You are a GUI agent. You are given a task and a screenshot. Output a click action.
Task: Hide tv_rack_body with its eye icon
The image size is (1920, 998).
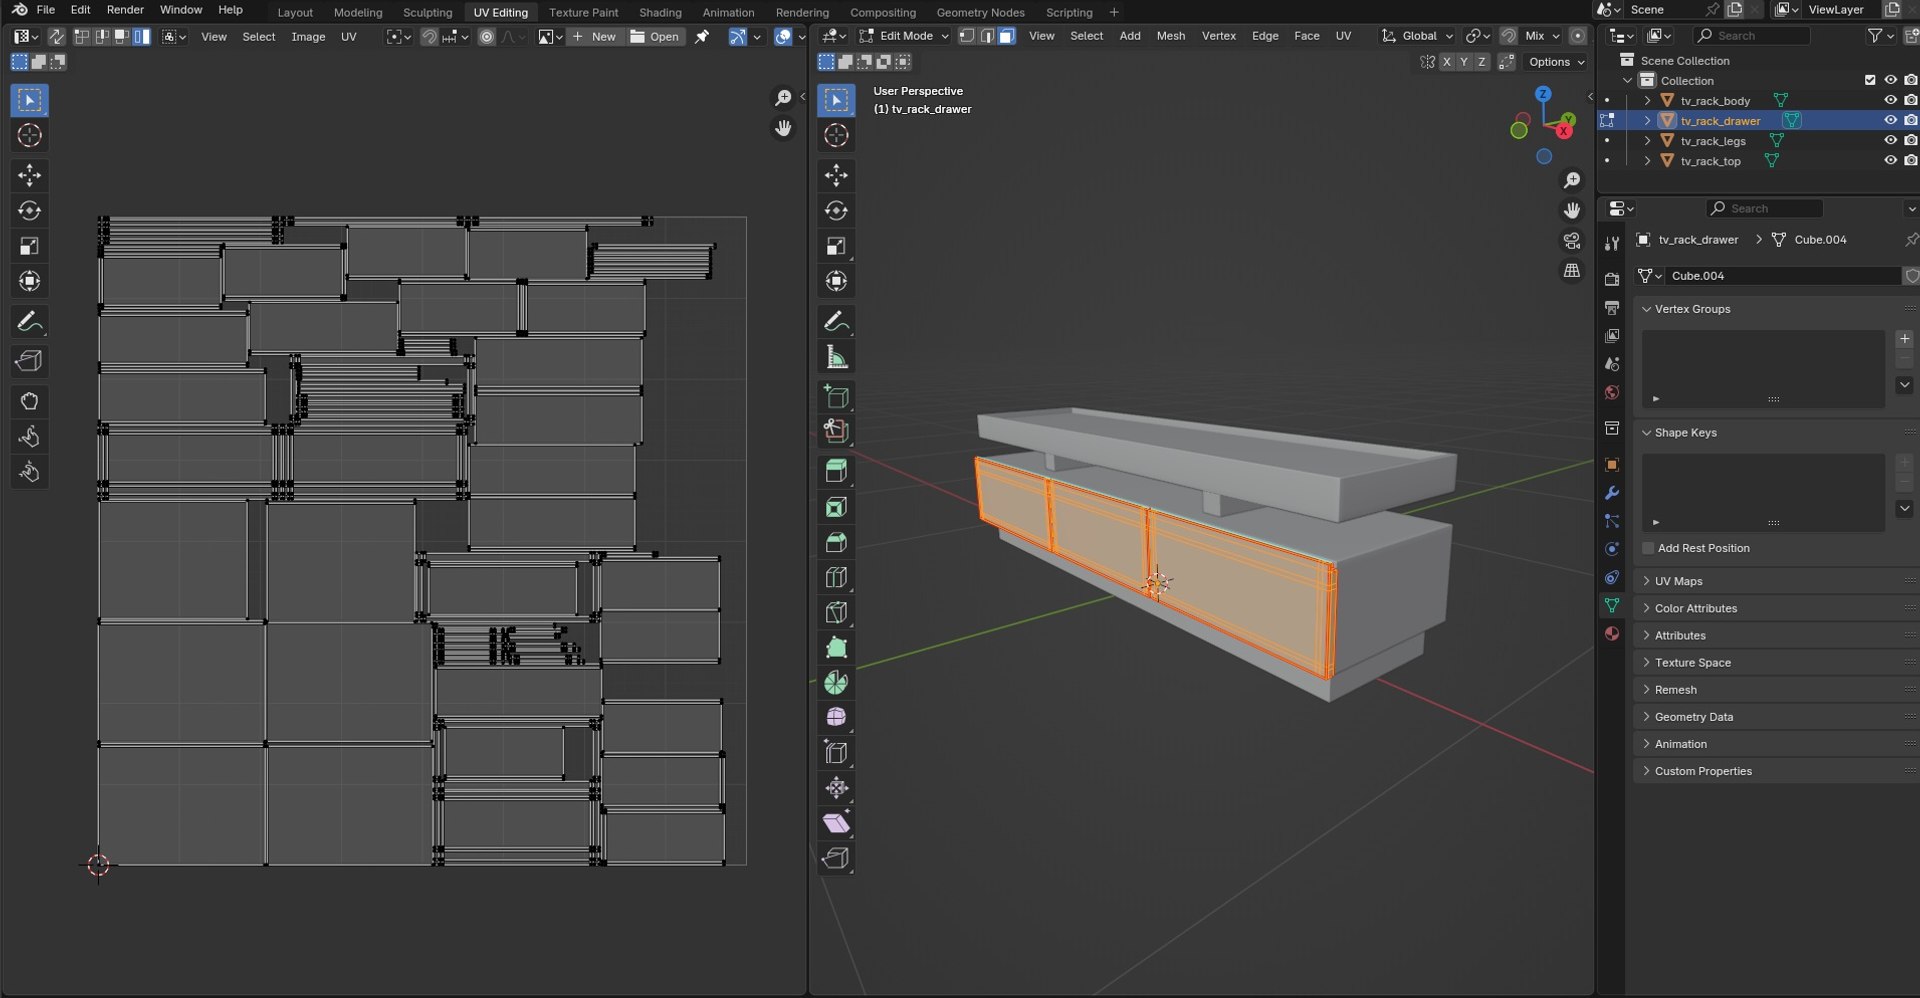tap(1889, 100)
